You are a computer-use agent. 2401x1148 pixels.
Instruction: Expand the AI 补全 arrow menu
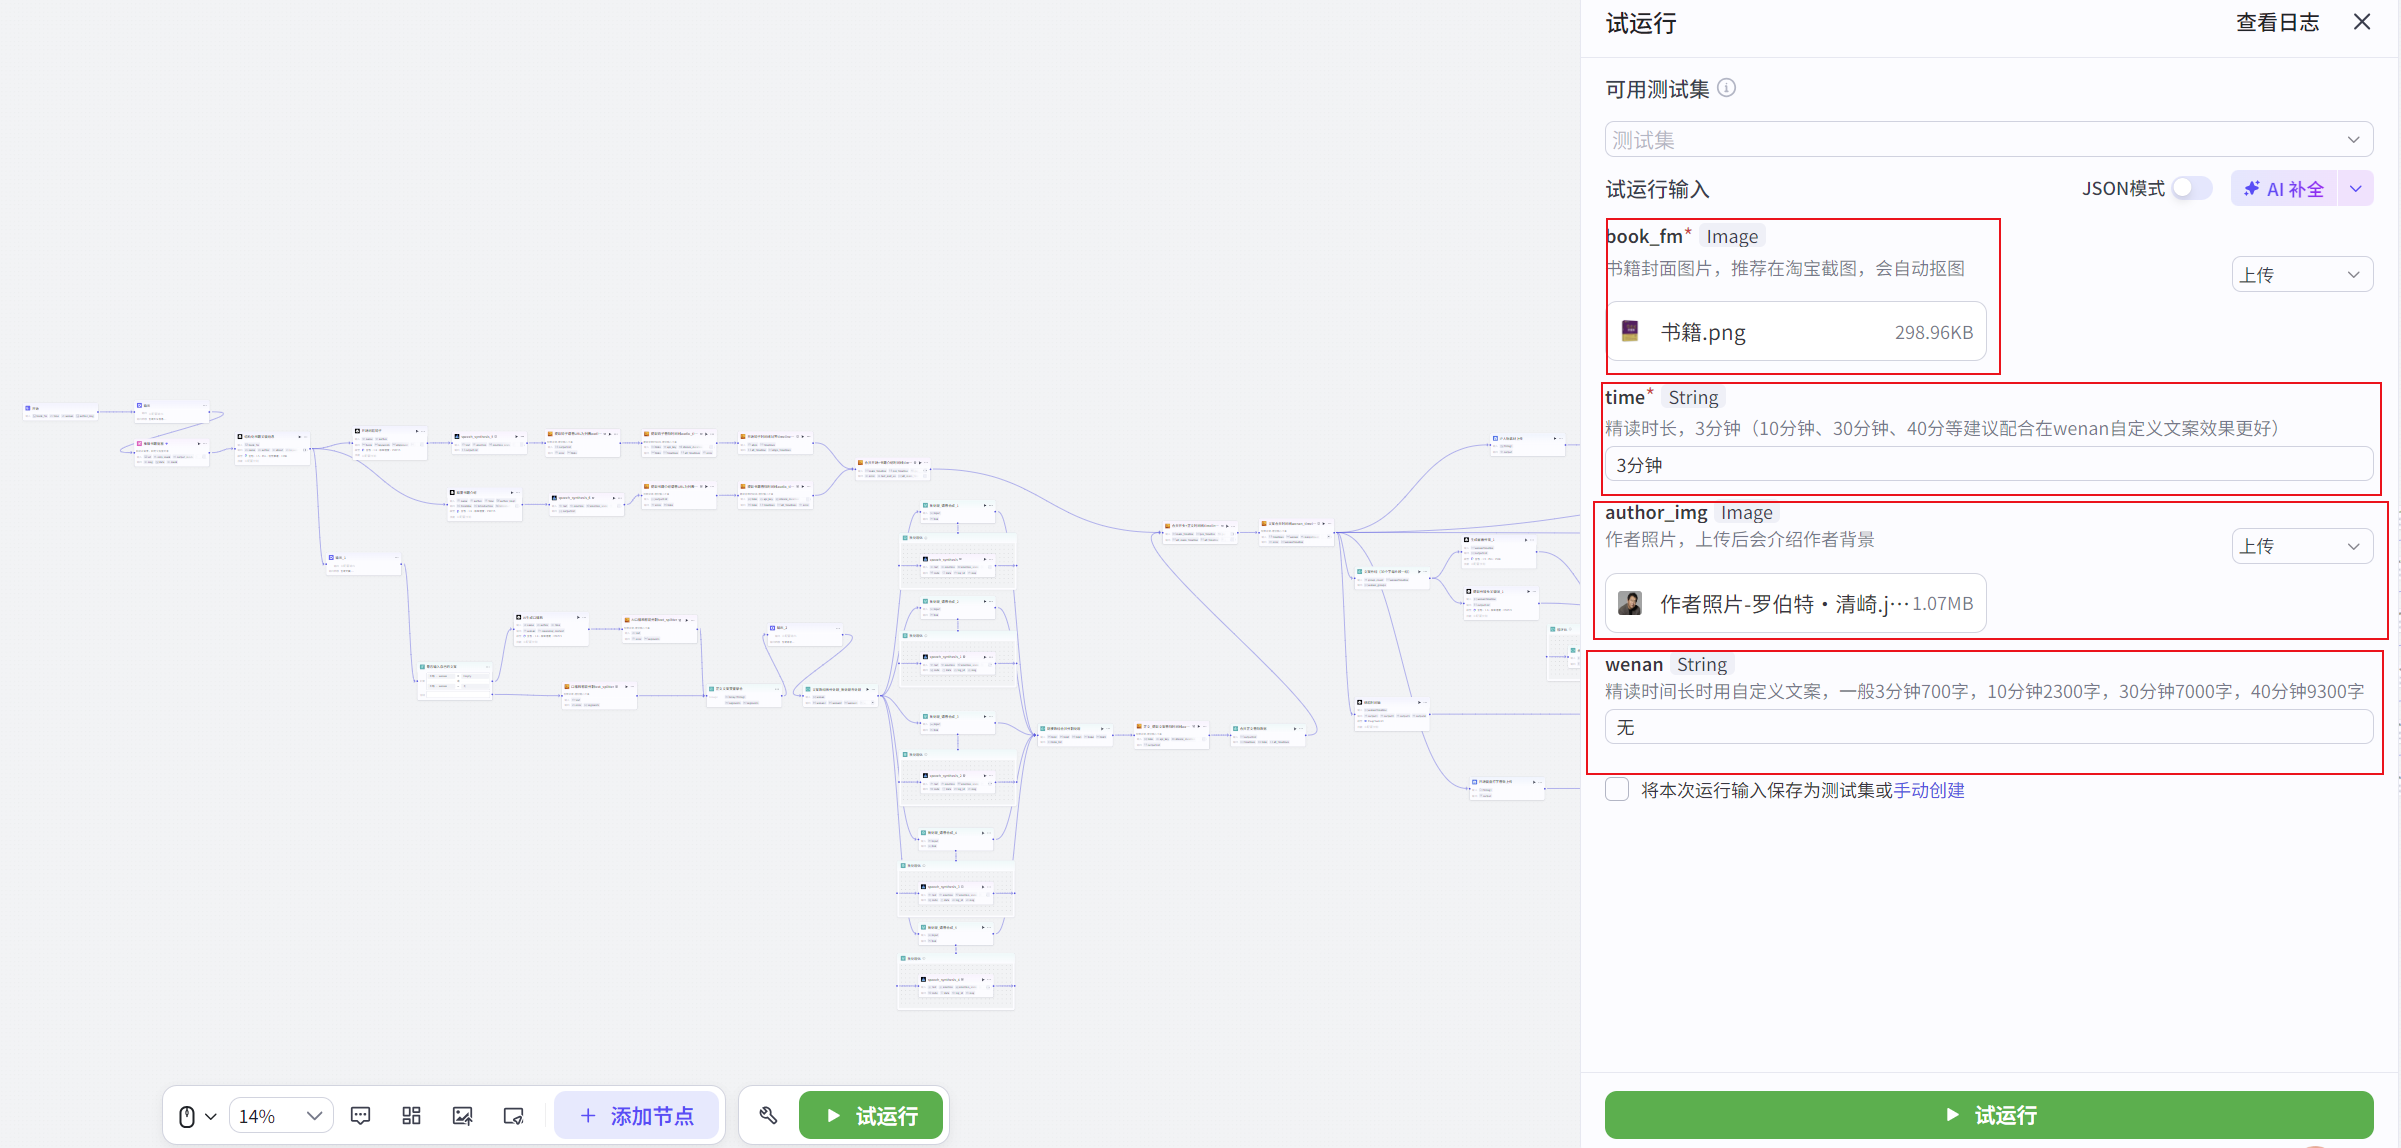2356,188
